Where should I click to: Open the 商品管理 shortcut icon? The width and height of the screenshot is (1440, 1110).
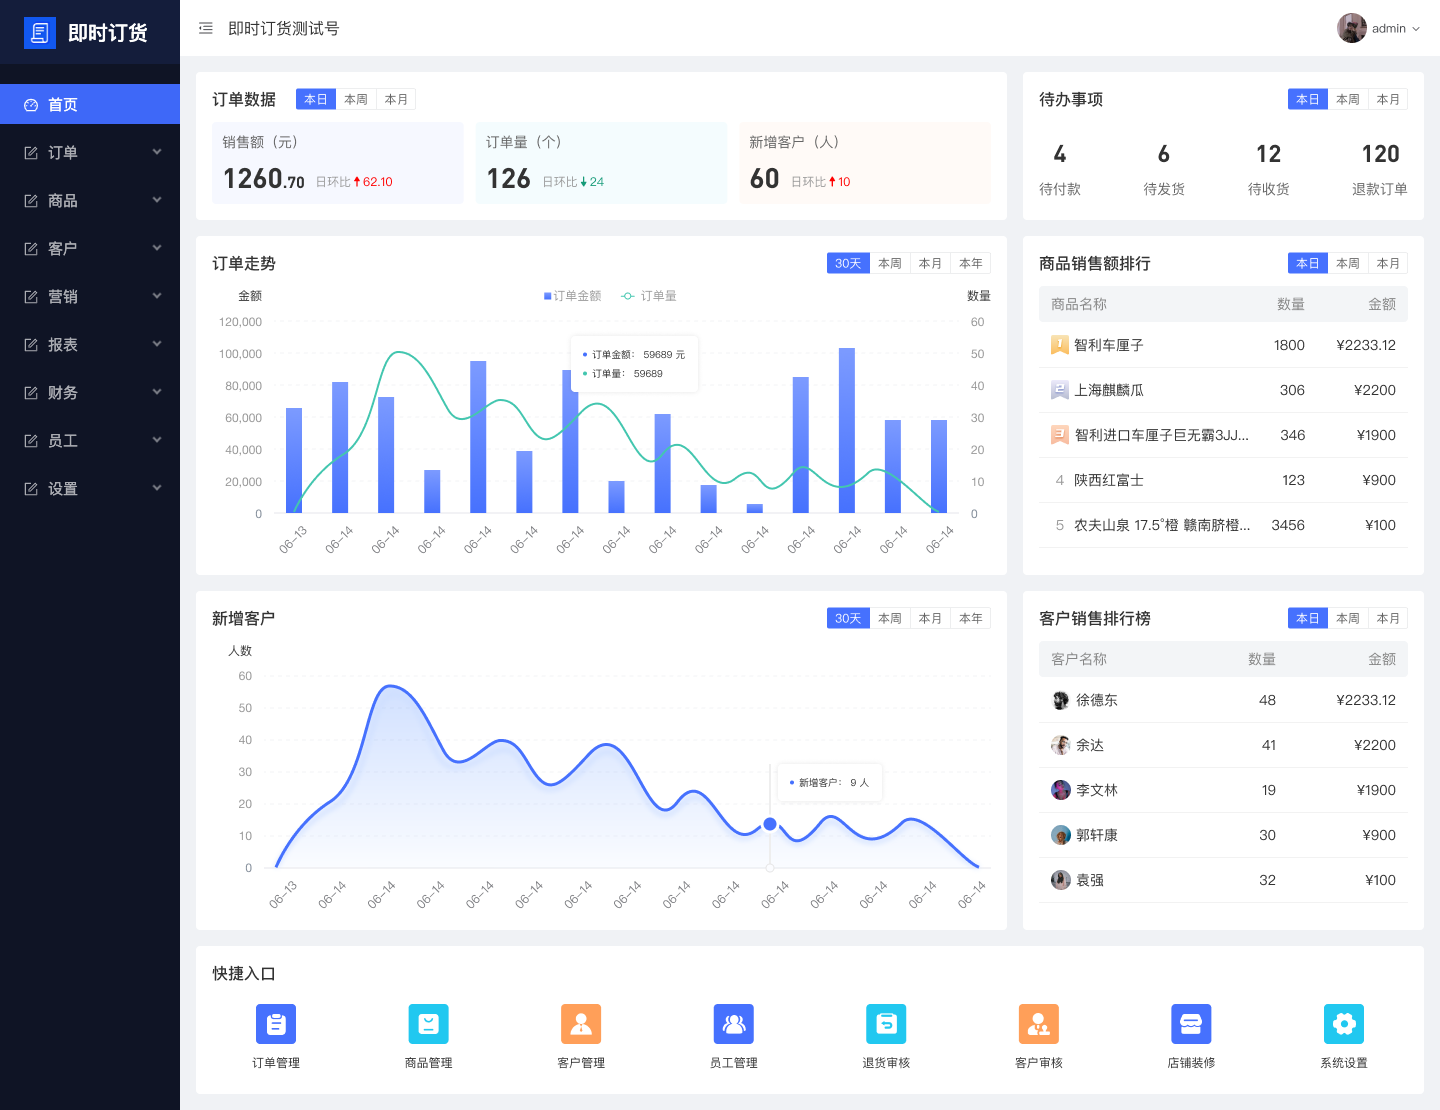pos(428,1024)
